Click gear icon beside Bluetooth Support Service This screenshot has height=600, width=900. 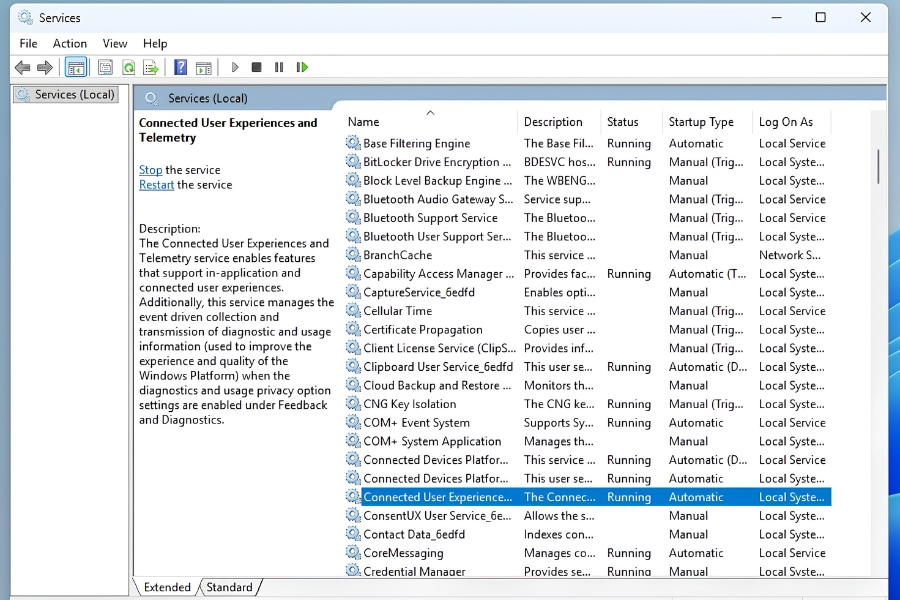[353, 217]
